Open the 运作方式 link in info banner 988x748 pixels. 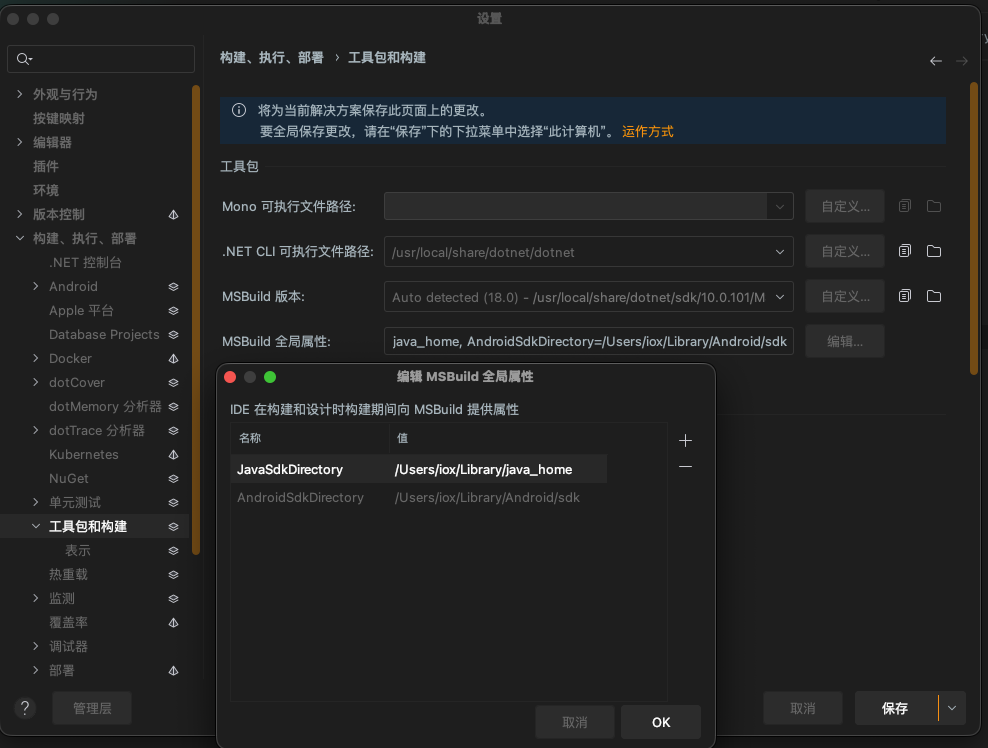click(647, 131)
